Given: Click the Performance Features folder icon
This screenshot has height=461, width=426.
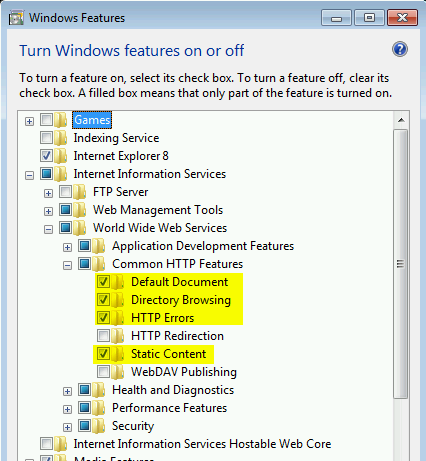Looking at the screenshot, I should pos(99,408).
